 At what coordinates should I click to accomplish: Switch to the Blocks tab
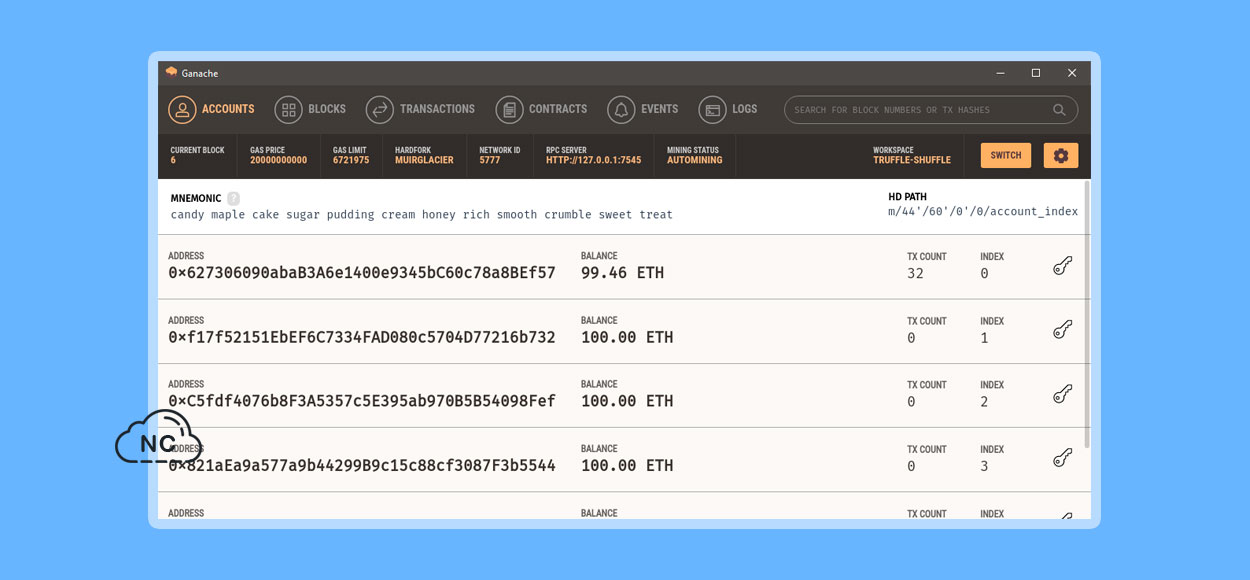click(310, 109)
